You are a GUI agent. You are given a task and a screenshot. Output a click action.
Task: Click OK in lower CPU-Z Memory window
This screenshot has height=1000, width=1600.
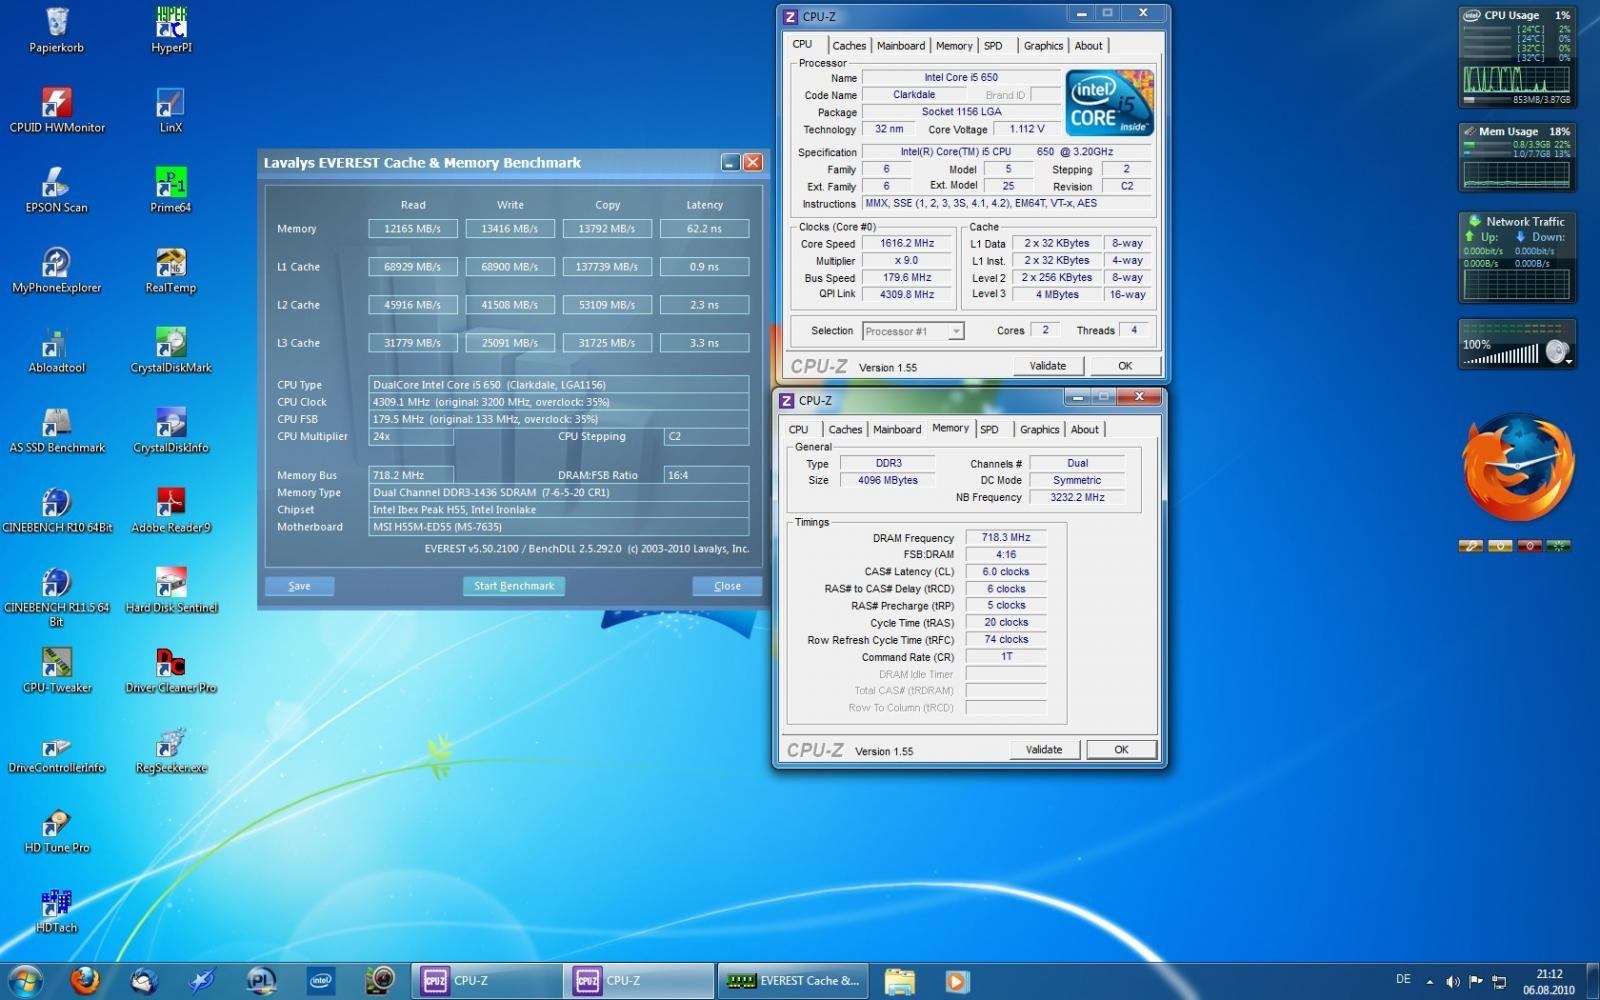(1121, 750)
